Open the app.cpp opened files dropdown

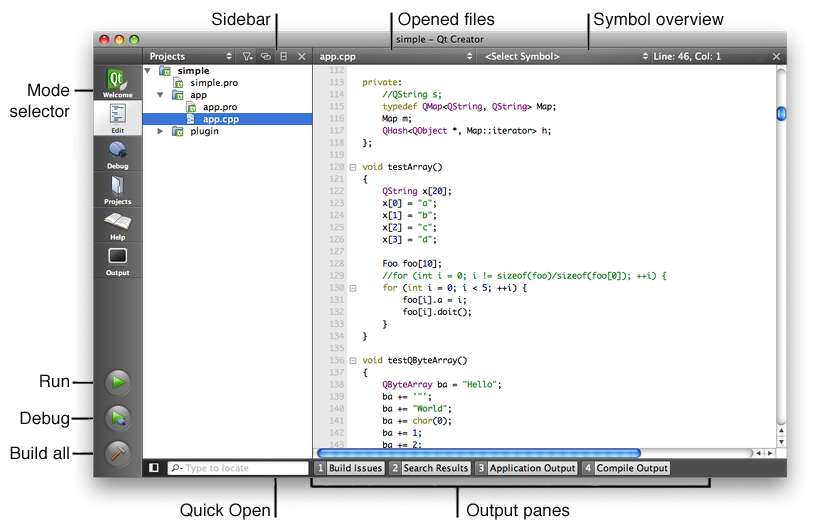[x=395, y=56]
